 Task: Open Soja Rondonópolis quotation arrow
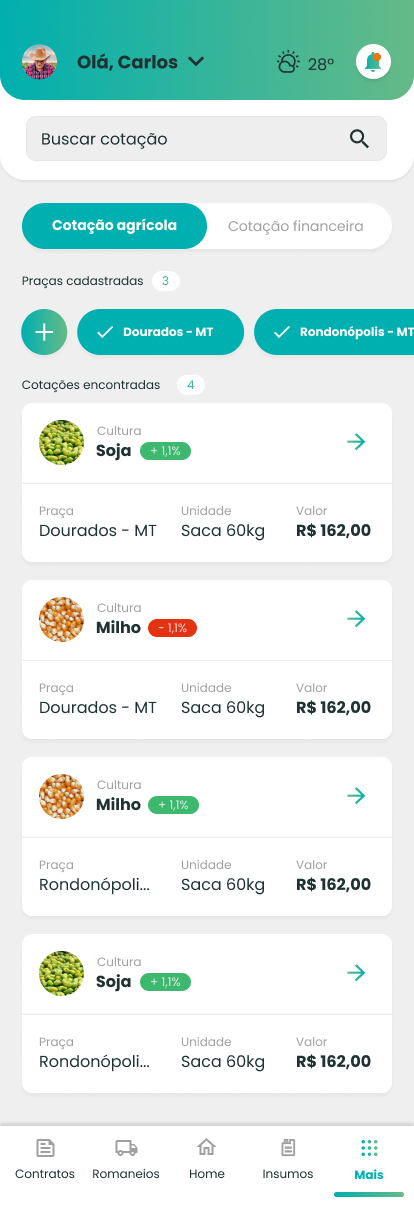356,973
